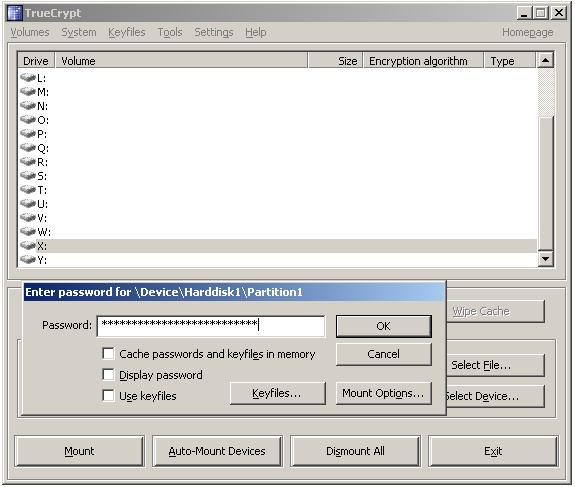Close the TrueCrypt window
575x487 pixels.
559,13
